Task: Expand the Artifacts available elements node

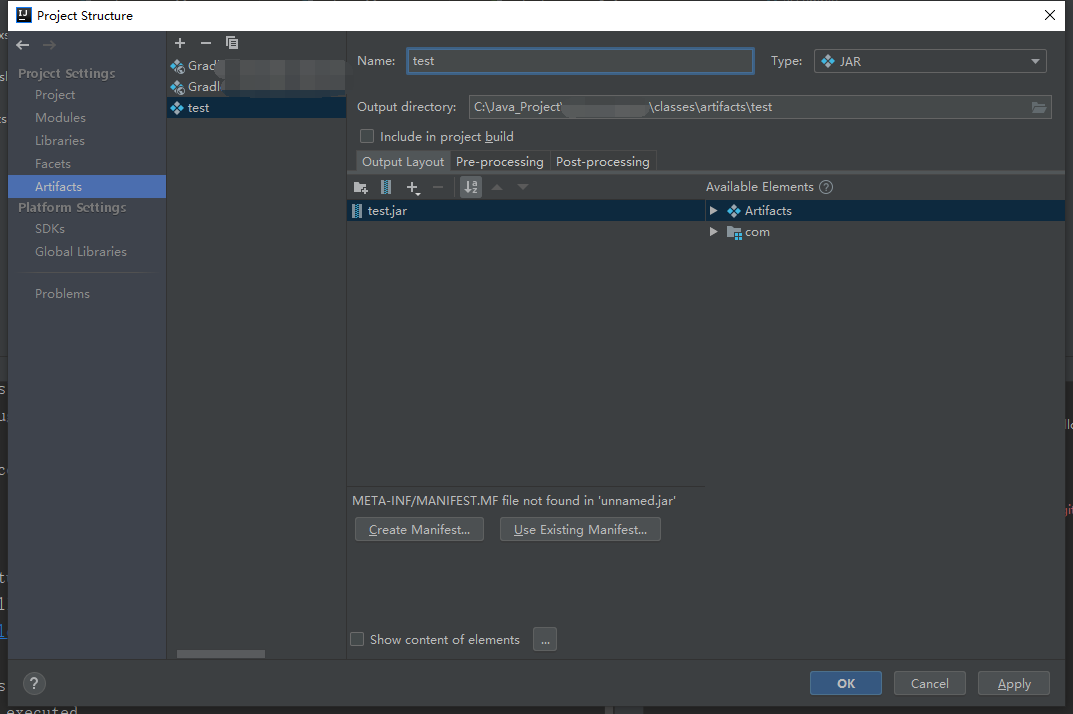Action: [713, 211]
